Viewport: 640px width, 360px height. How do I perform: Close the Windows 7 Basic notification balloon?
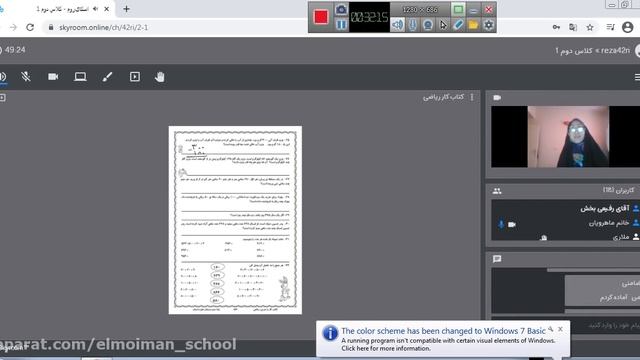coord(560,329)
